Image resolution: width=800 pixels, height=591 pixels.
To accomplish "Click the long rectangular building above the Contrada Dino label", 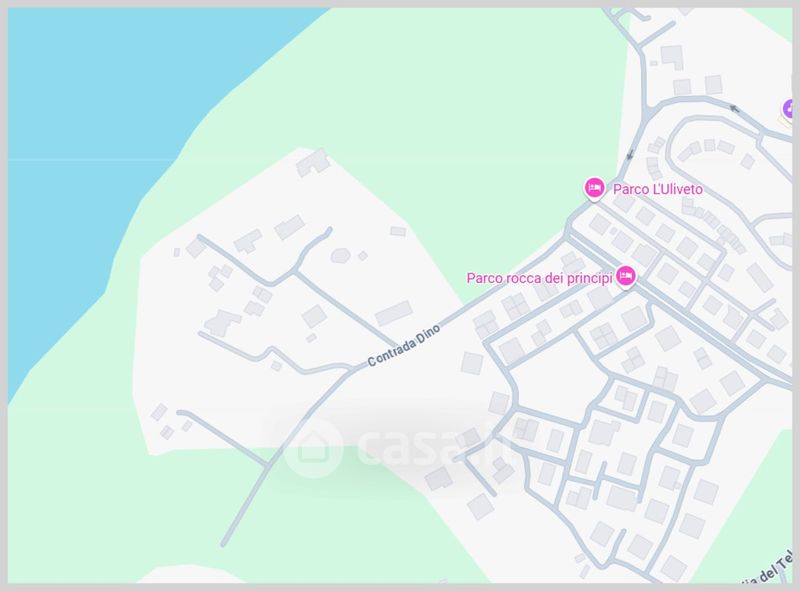I will point(393,313).
